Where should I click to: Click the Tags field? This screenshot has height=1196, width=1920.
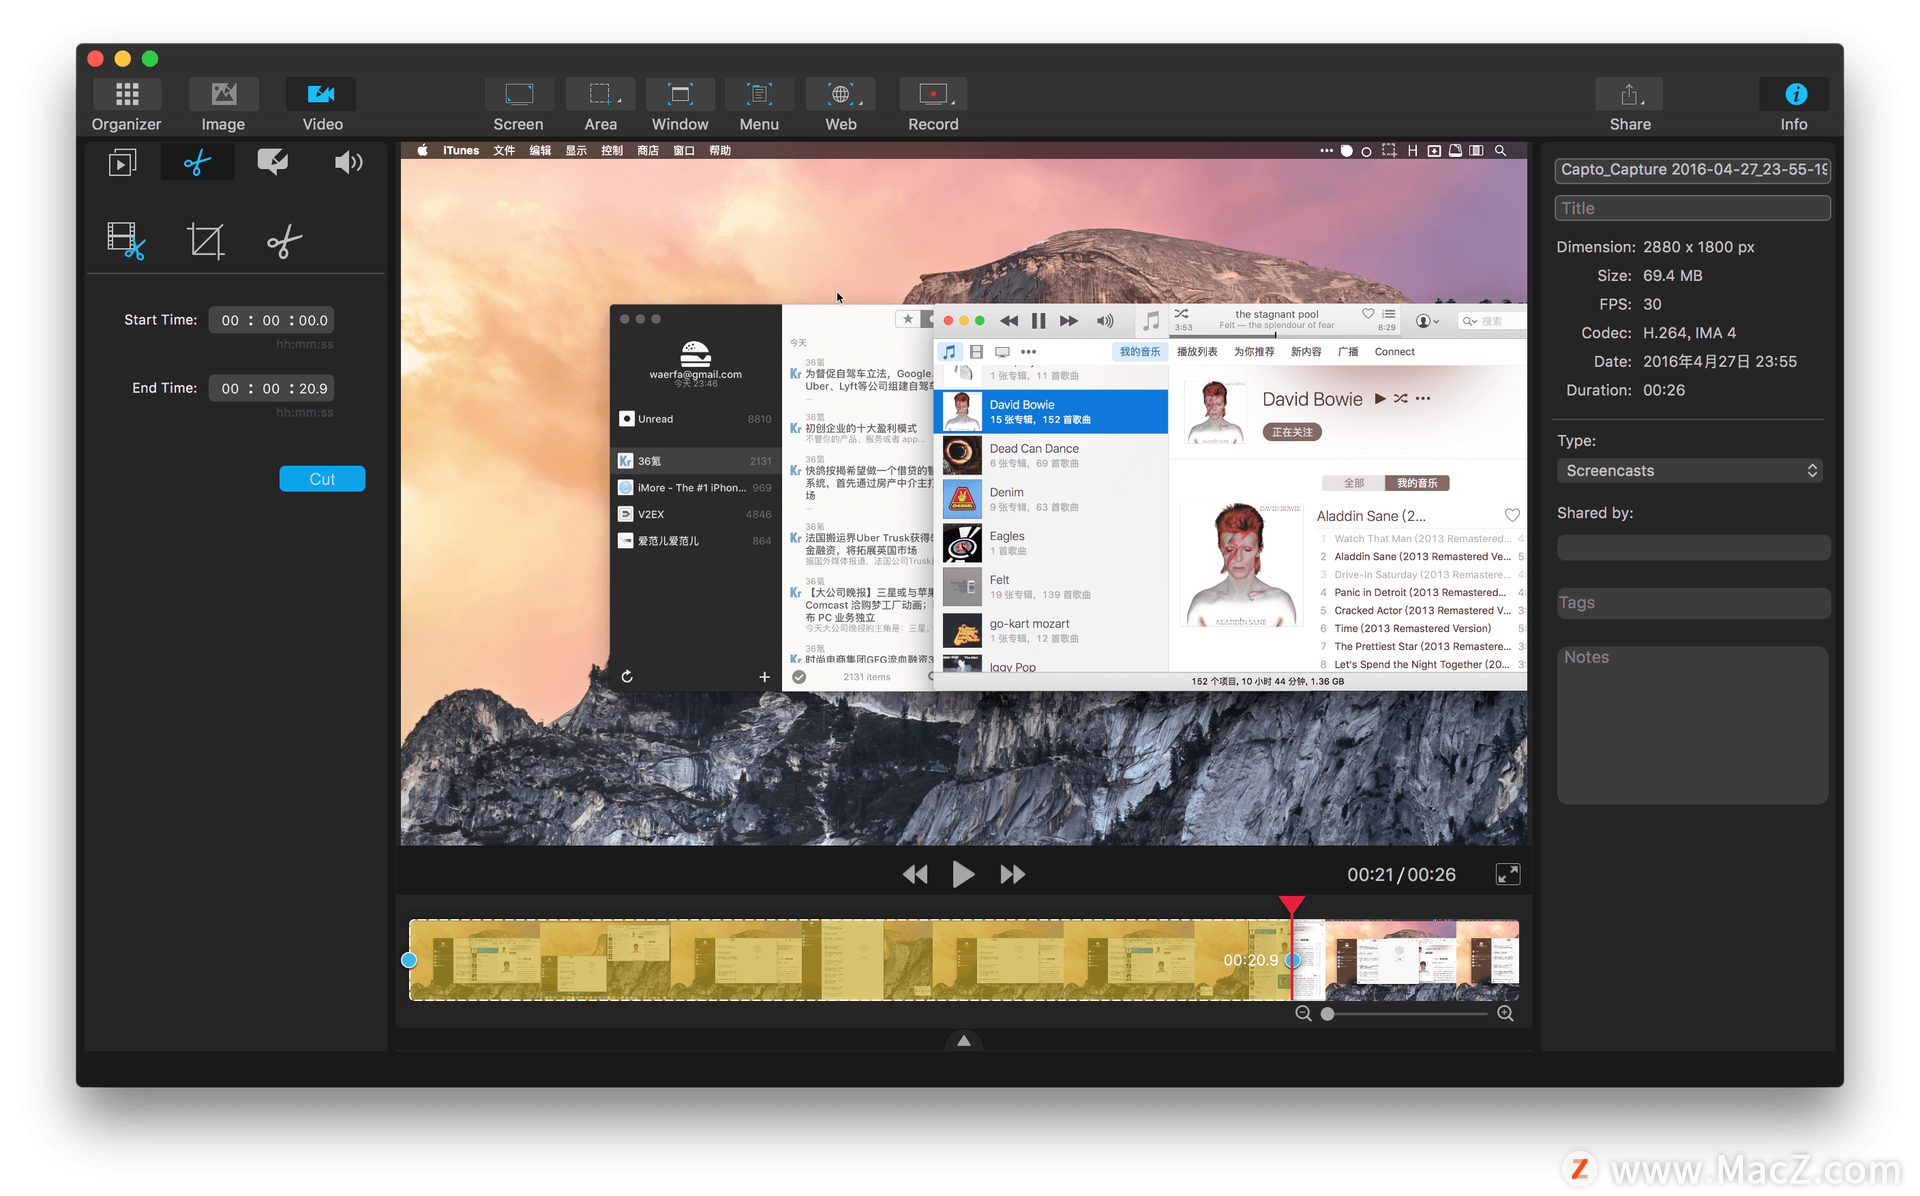pyautogui.click(x=1693, y=603)
